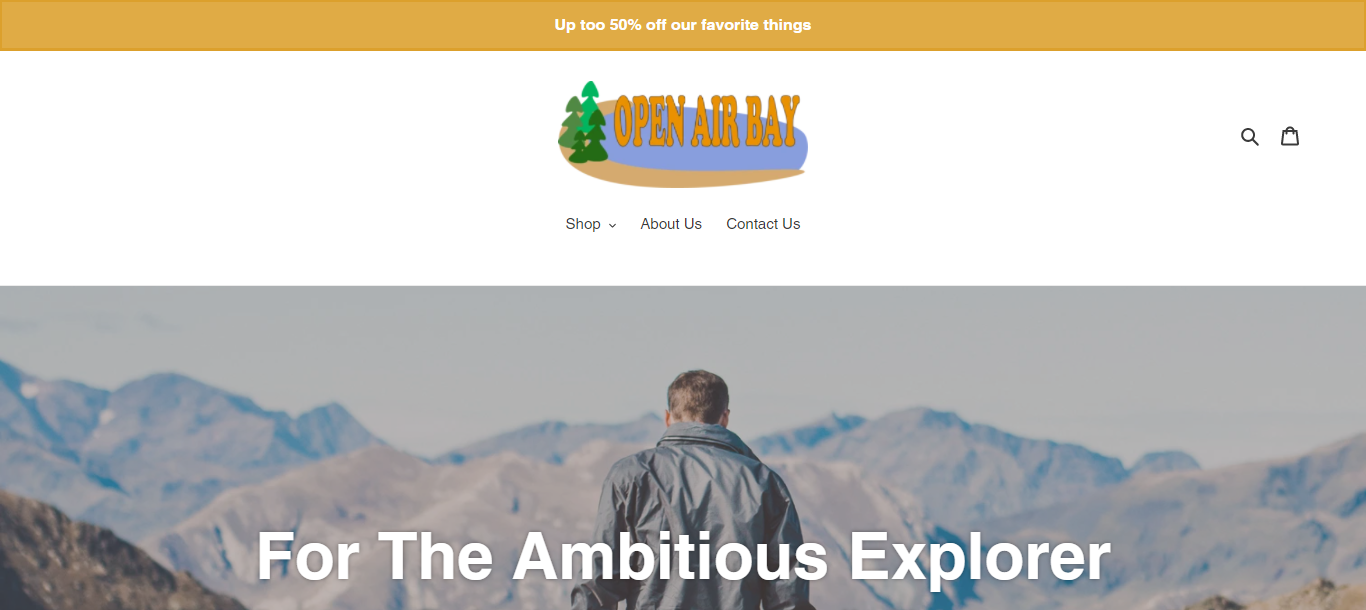The height and width of the screenshot is (610, 1366).
Task: Select the orange OPEN AIR BAY lettering
Action: (x=707, y=122)
